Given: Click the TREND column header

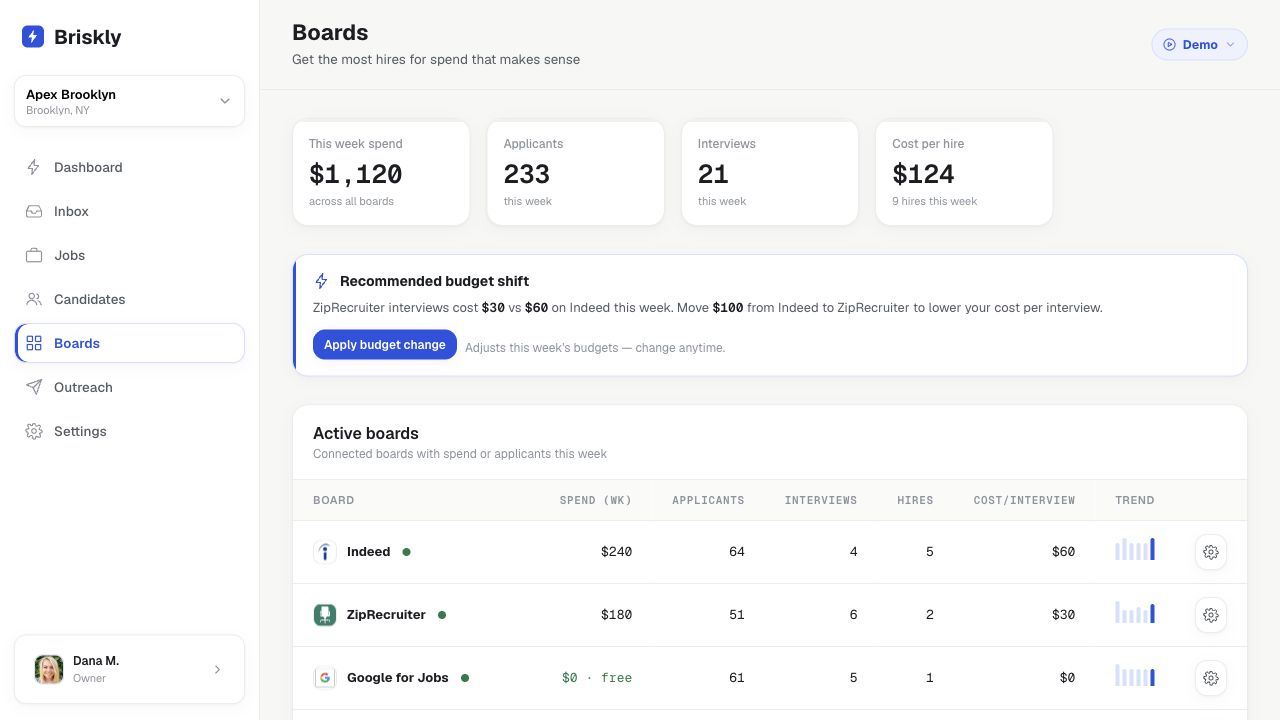Looking at the screenshot, I should [1135, 500].
